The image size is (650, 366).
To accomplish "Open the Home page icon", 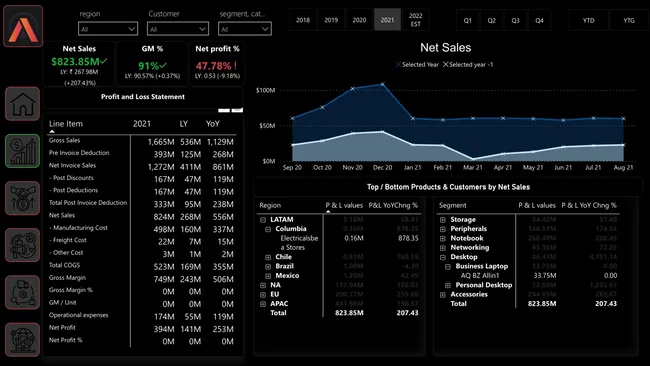I will [23, 104].
